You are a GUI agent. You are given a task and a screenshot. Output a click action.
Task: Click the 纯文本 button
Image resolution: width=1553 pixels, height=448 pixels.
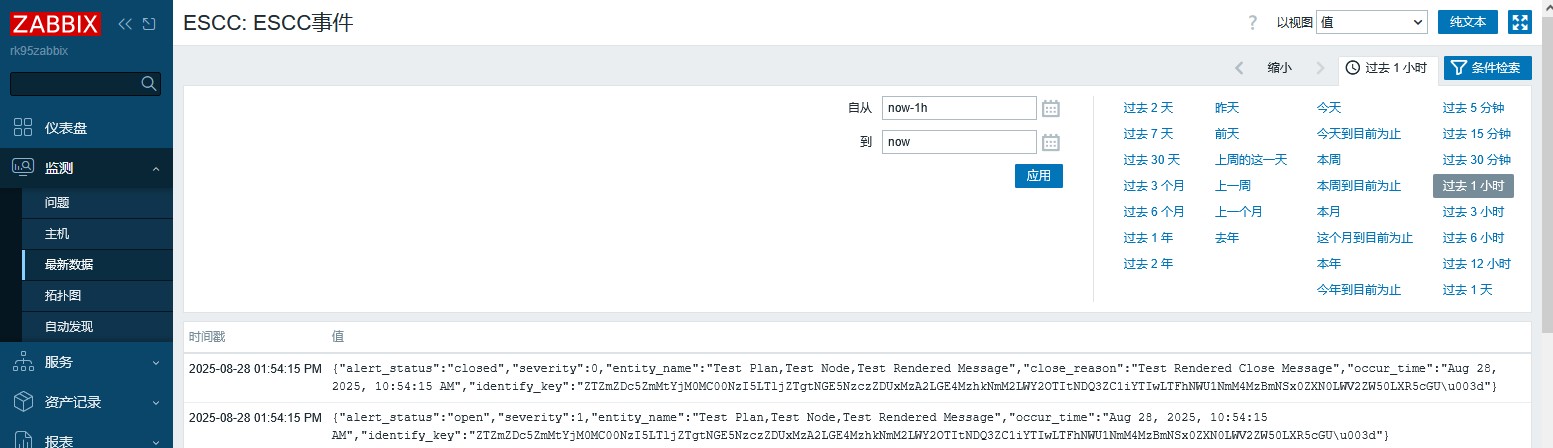click(1474, 22)
